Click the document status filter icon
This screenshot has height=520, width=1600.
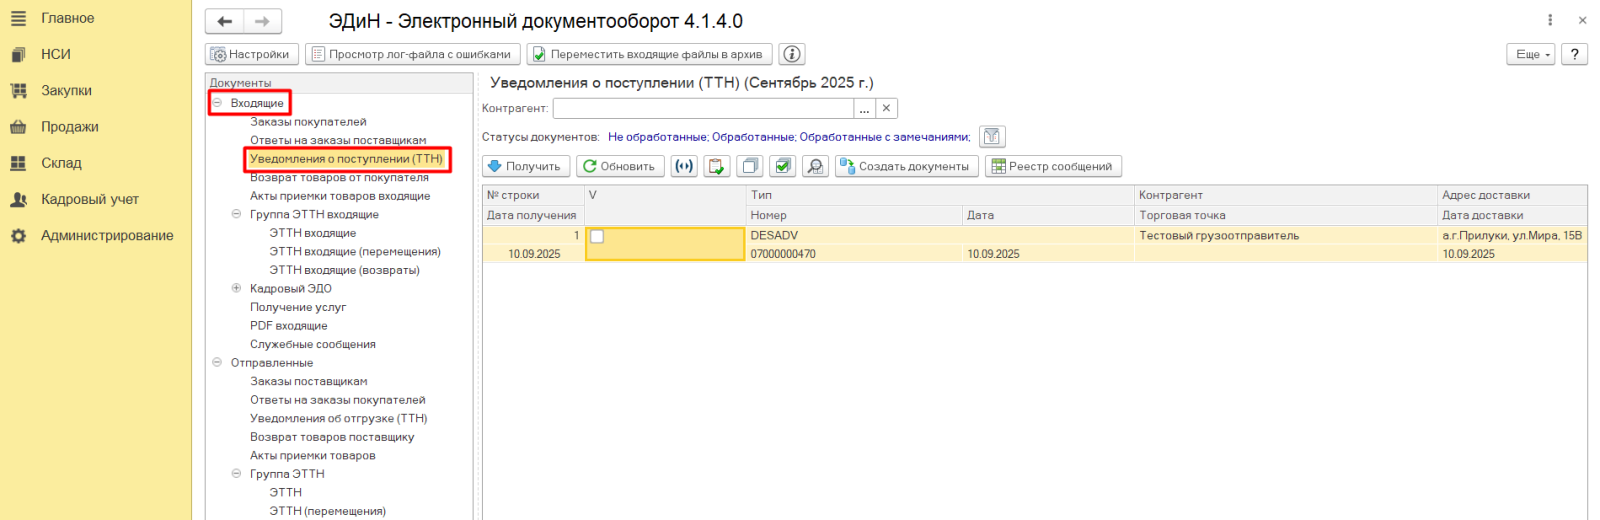(992, 137)
